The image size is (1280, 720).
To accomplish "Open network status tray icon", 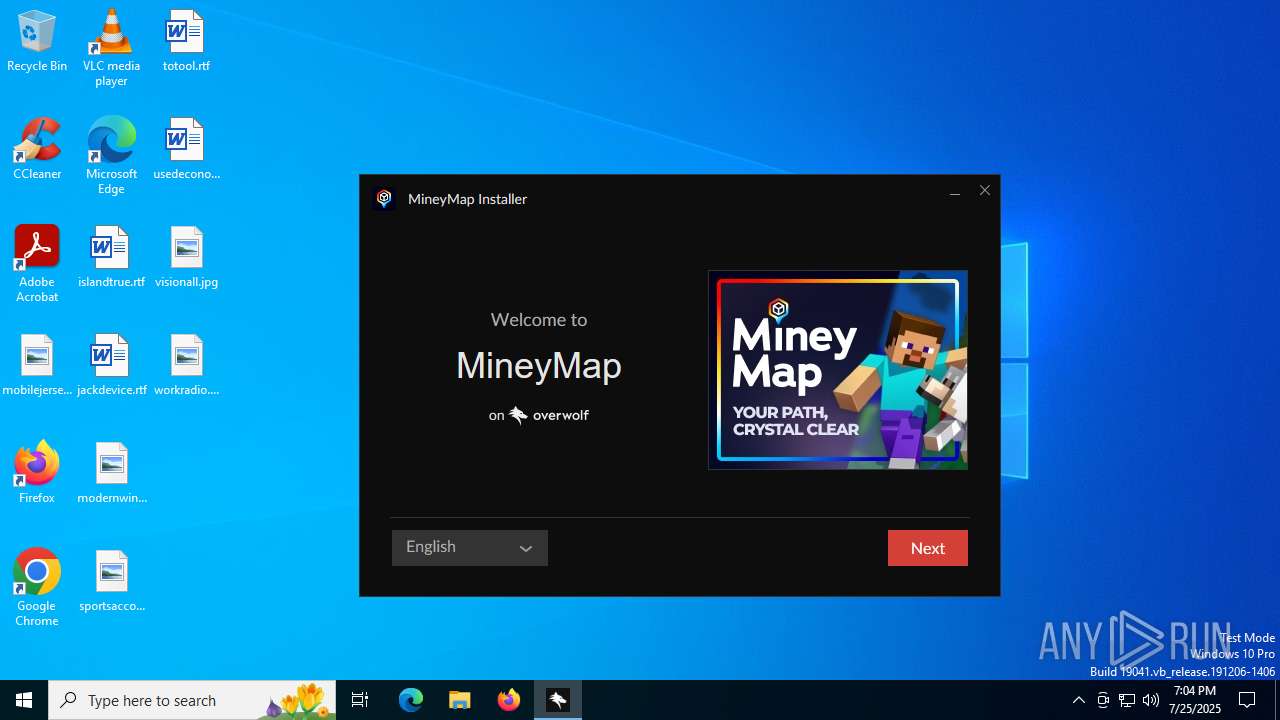I will pos(1127,700).
